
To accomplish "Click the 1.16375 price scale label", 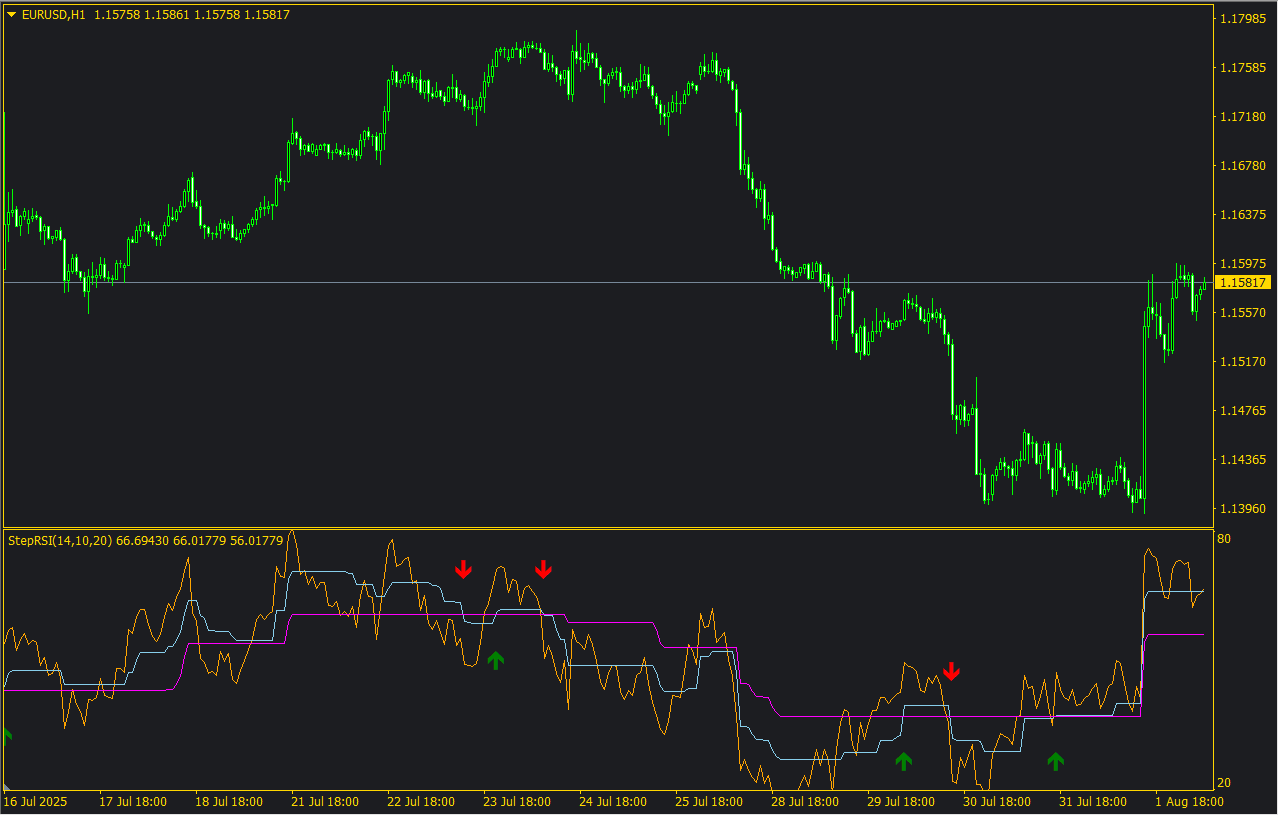I will pyautogui.click(x=1241, y=215).
